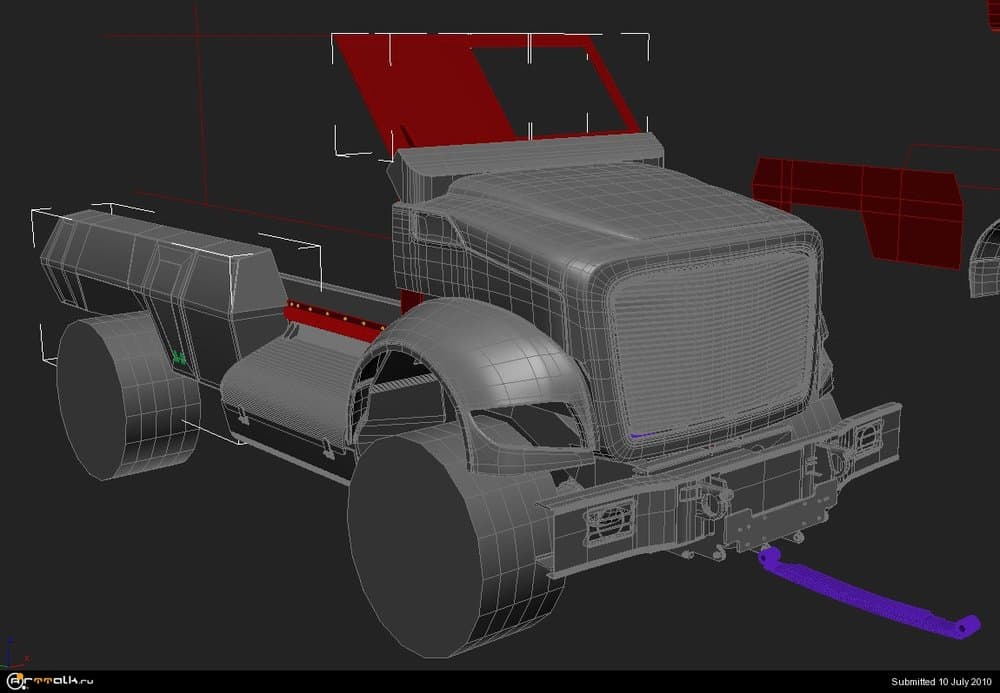Select the red strip with yellow dots

(335, 318)
